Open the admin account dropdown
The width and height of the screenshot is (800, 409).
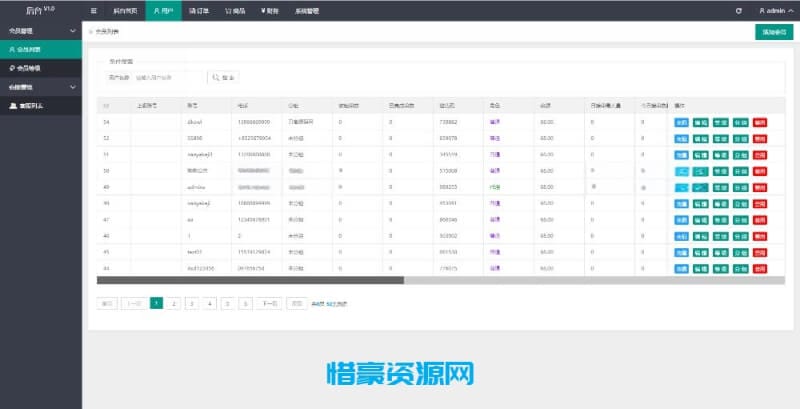[776, 11]
